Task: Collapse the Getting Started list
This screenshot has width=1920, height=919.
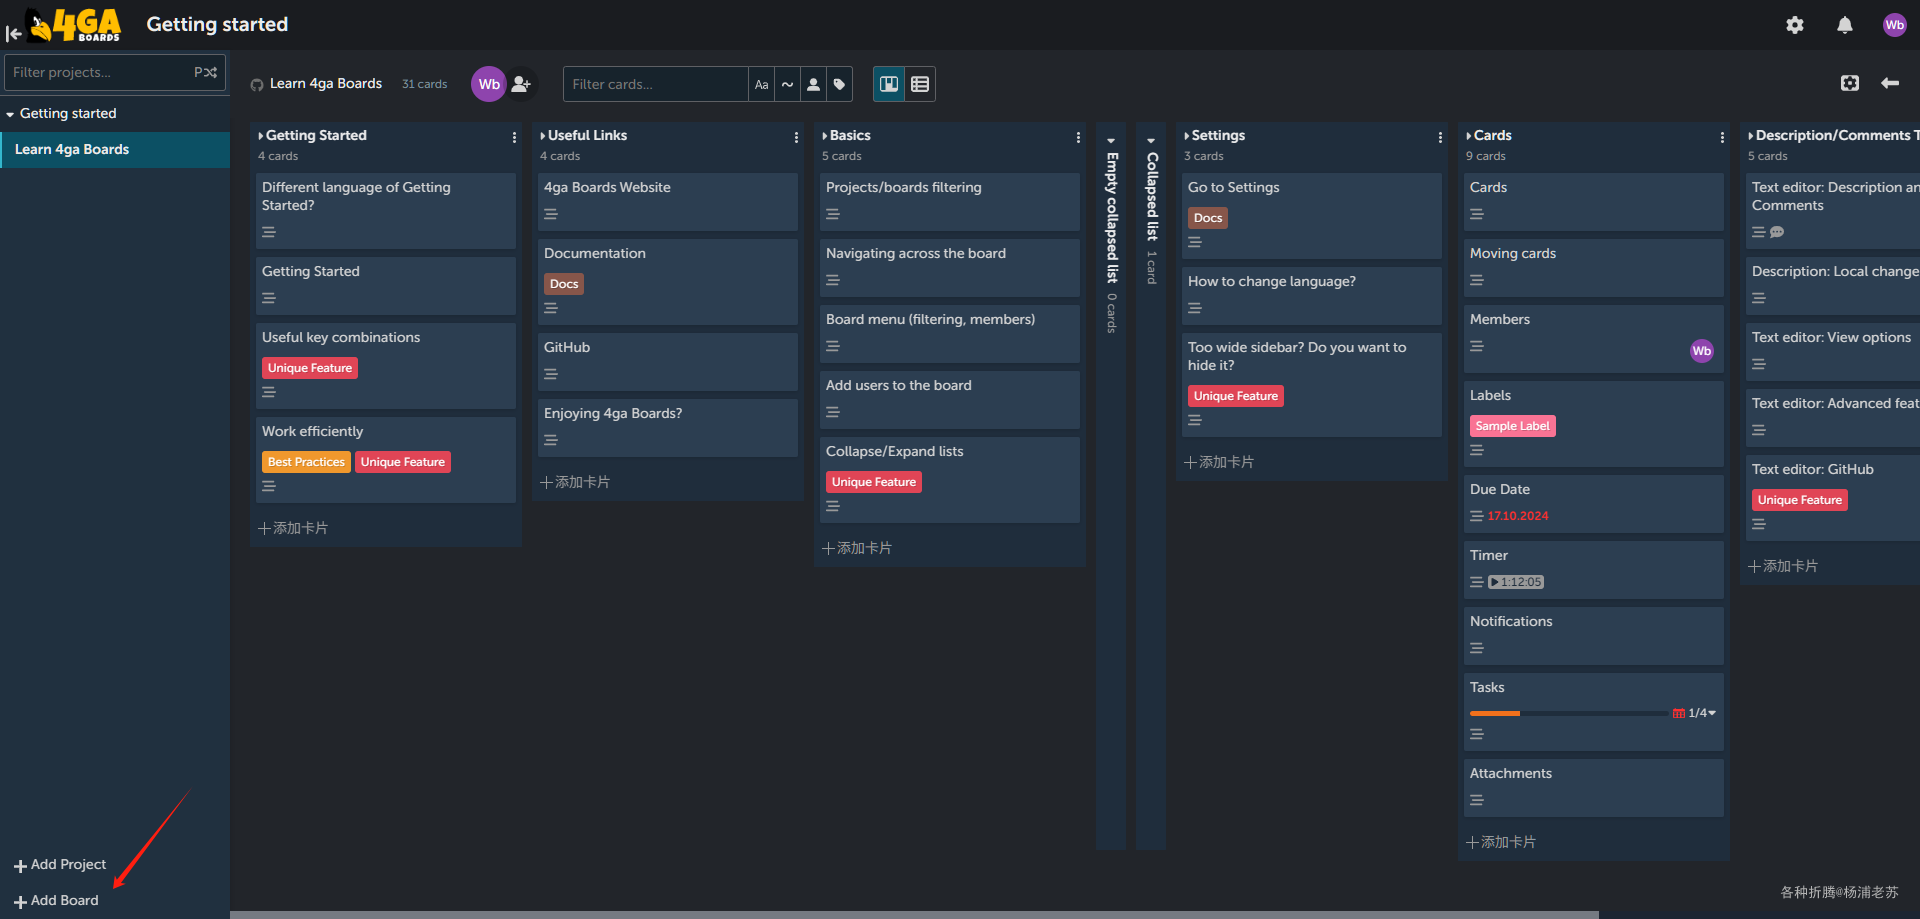Action: 261,136
